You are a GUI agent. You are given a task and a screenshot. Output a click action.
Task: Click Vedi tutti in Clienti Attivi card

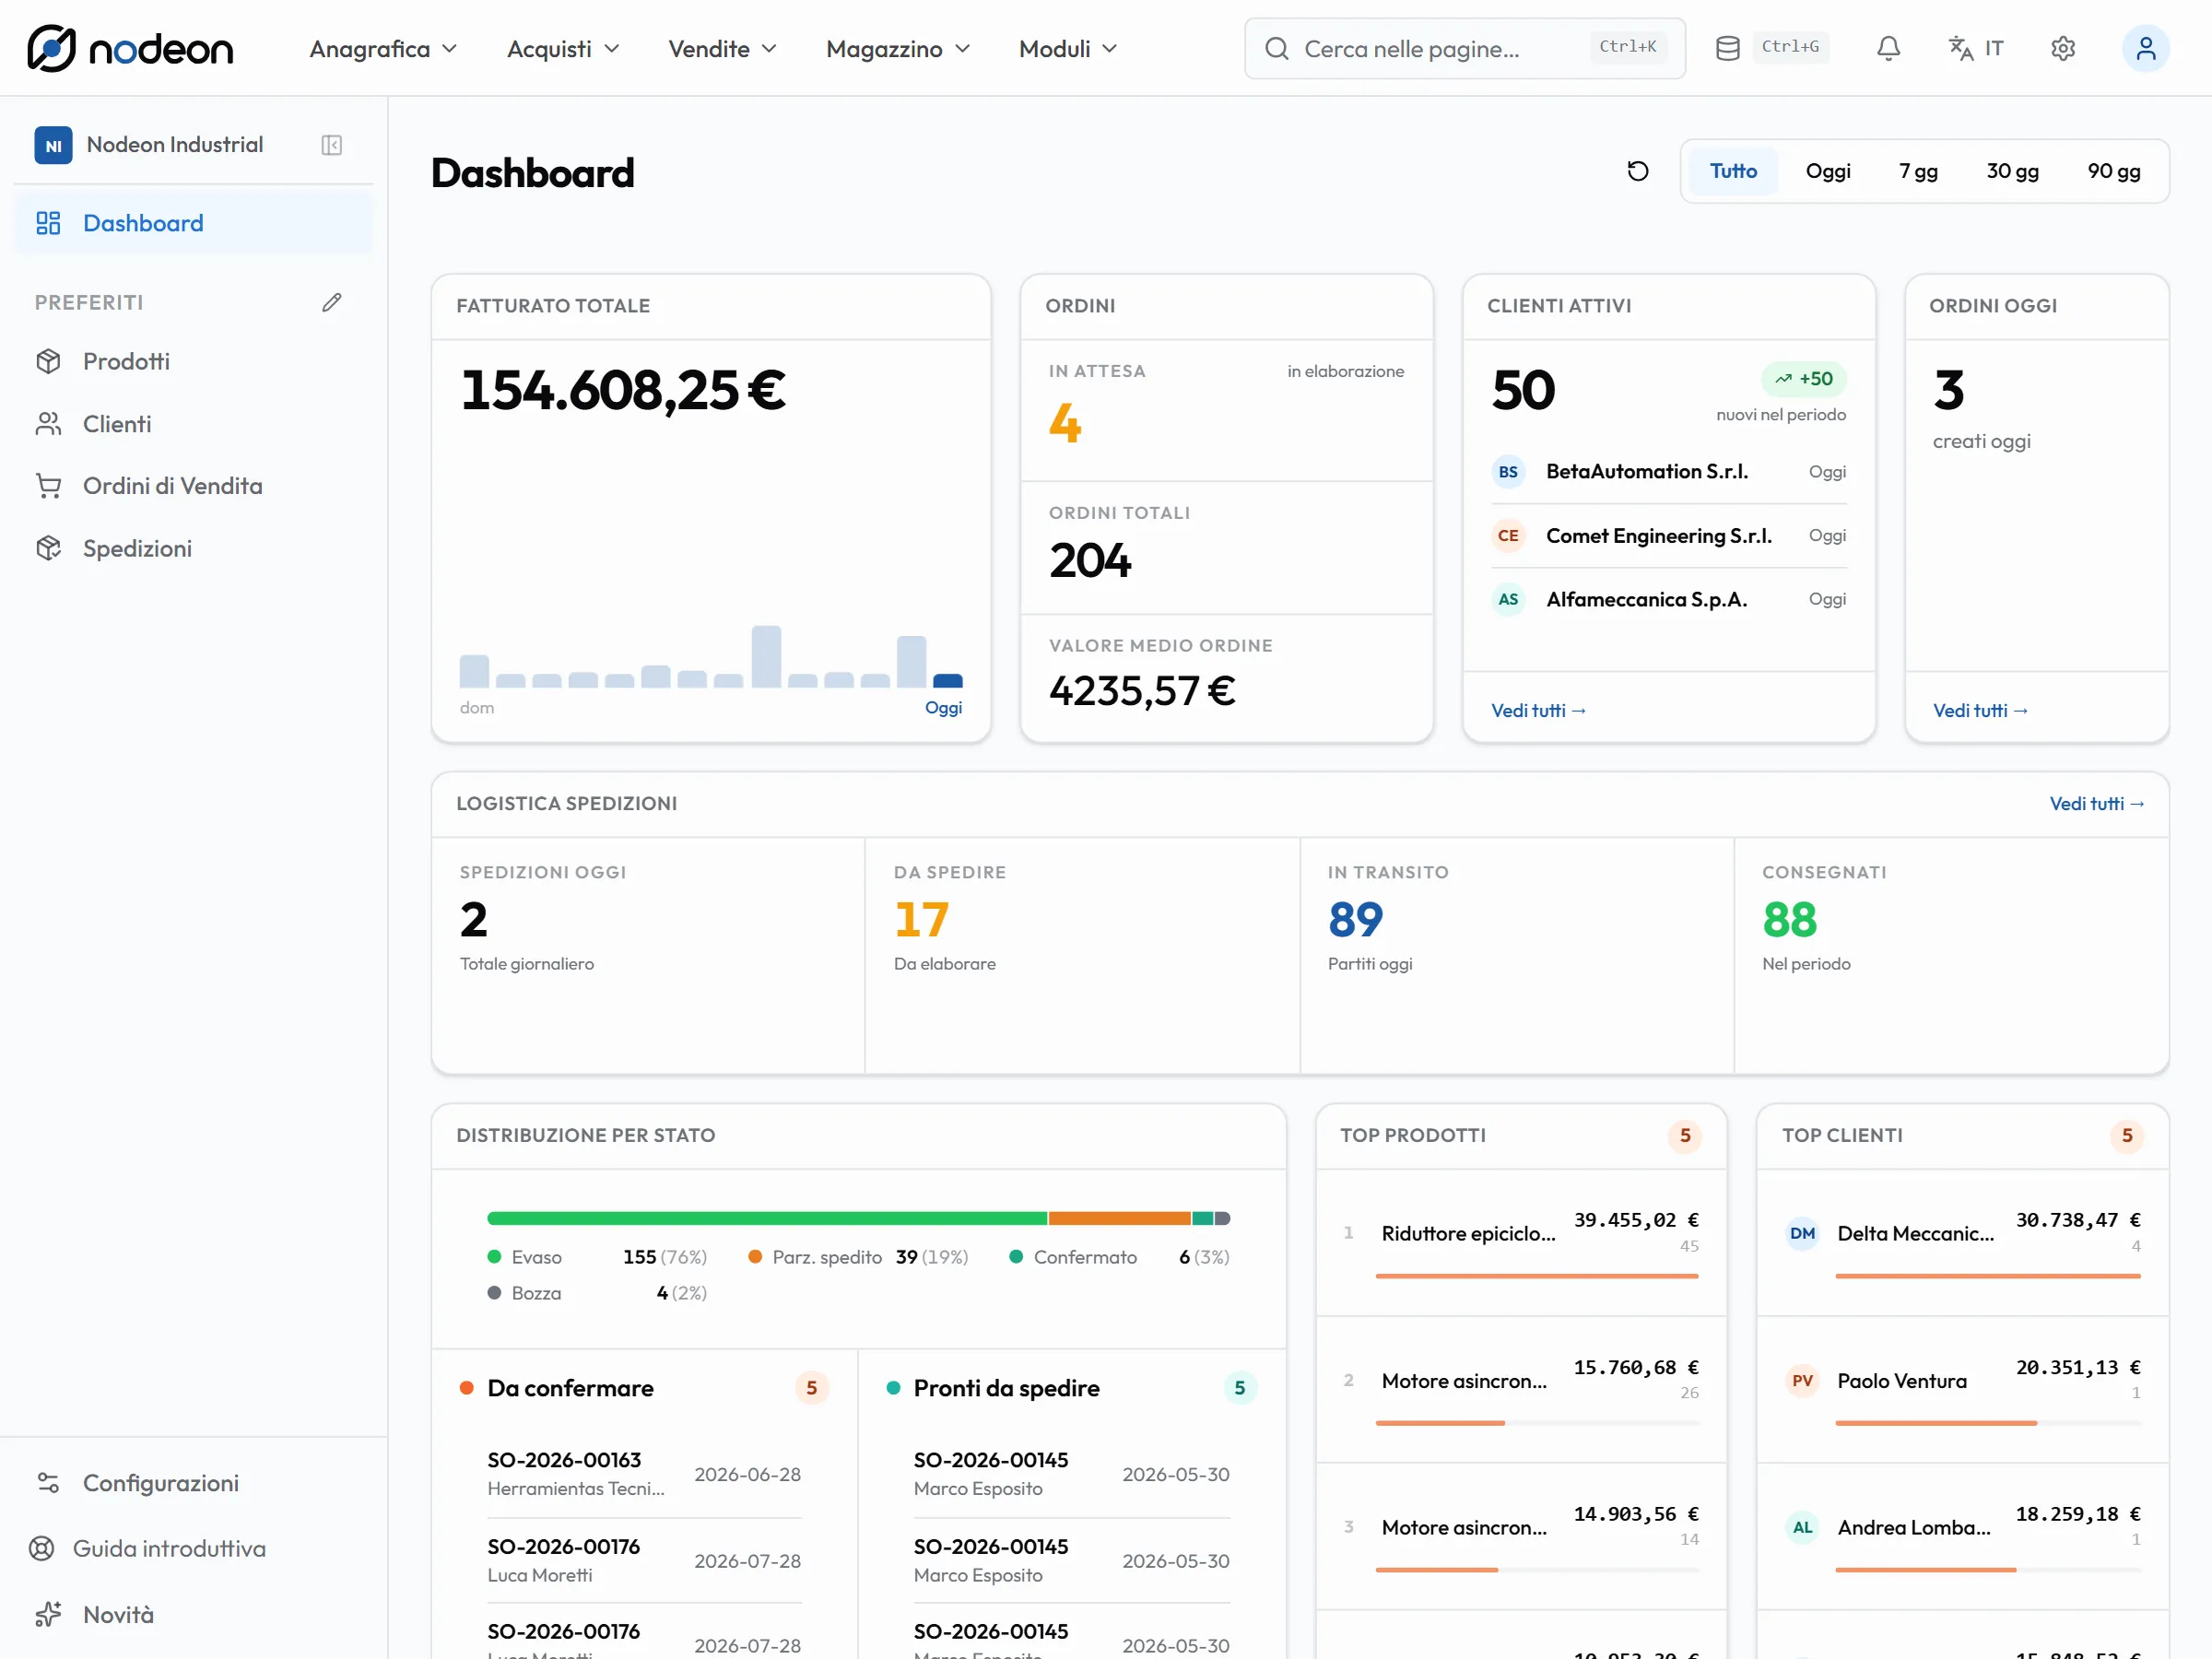click(1538, 711)
